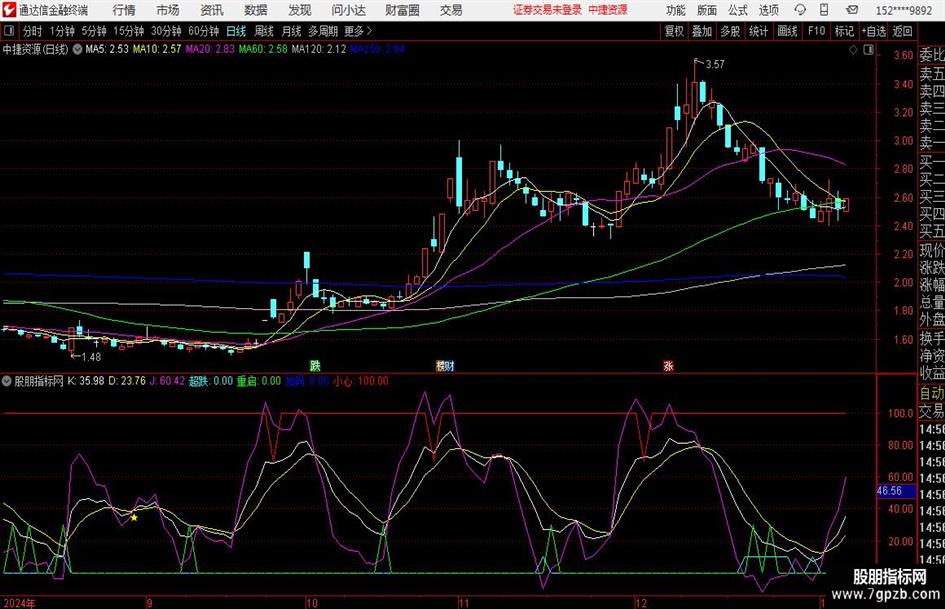Click the MA120: 2.12 label
The width and height of the screenshot is (945, 609).
click(x=318, y=49)
